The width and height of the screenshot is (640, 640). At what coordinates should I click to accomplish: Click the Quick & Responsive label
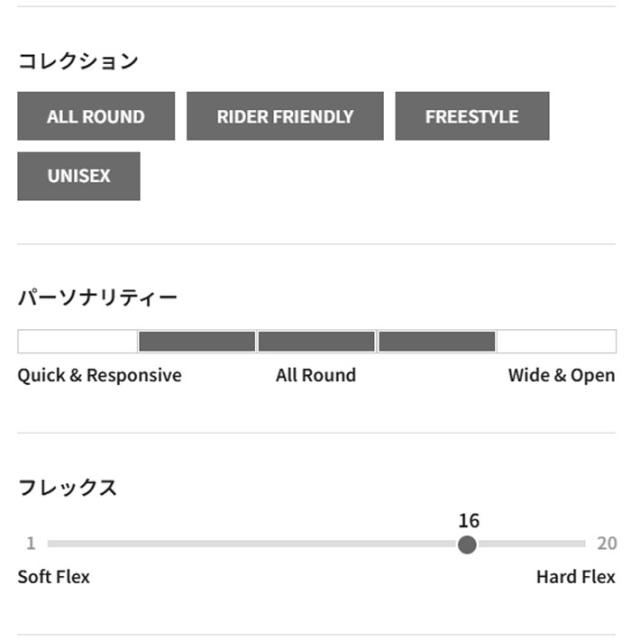coord(100,376)
